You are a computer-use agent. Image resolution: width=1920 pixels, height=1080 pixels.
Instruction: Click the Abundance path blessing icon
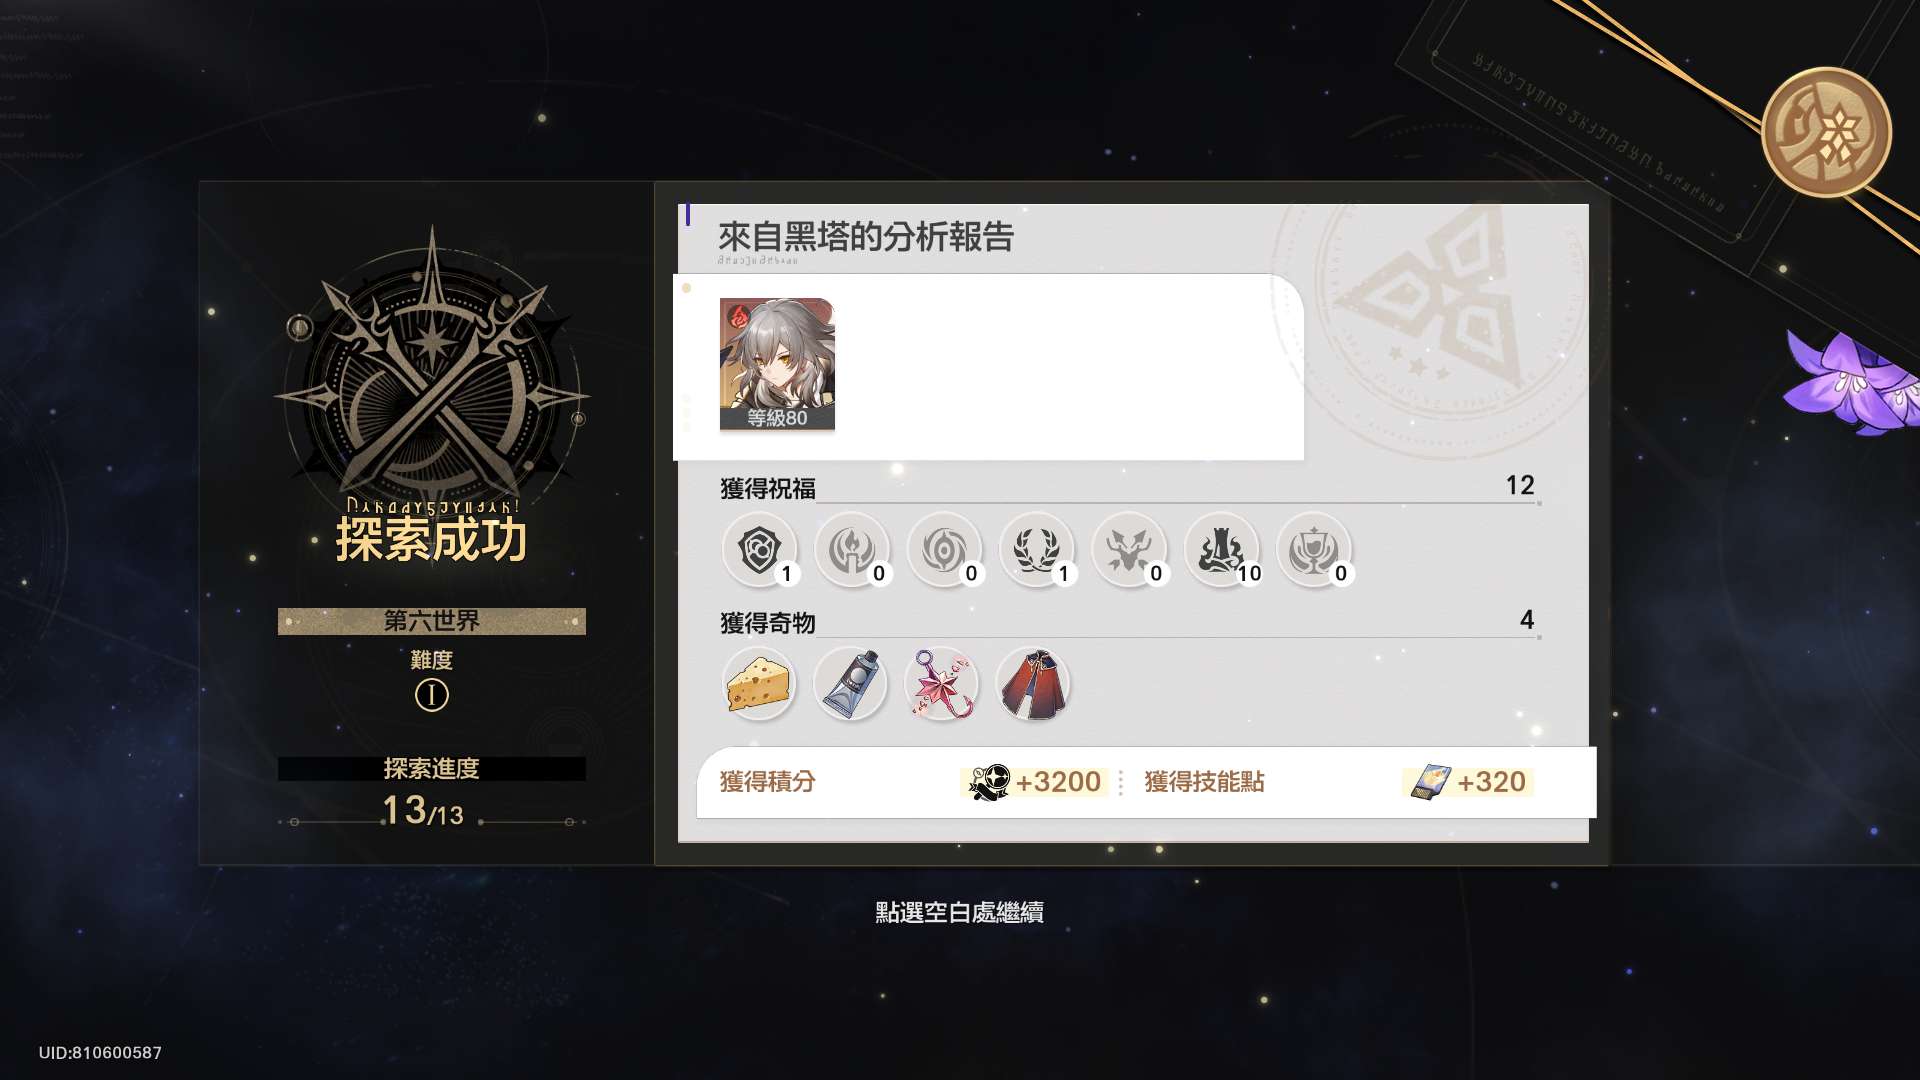click(x=1036, y=549)
